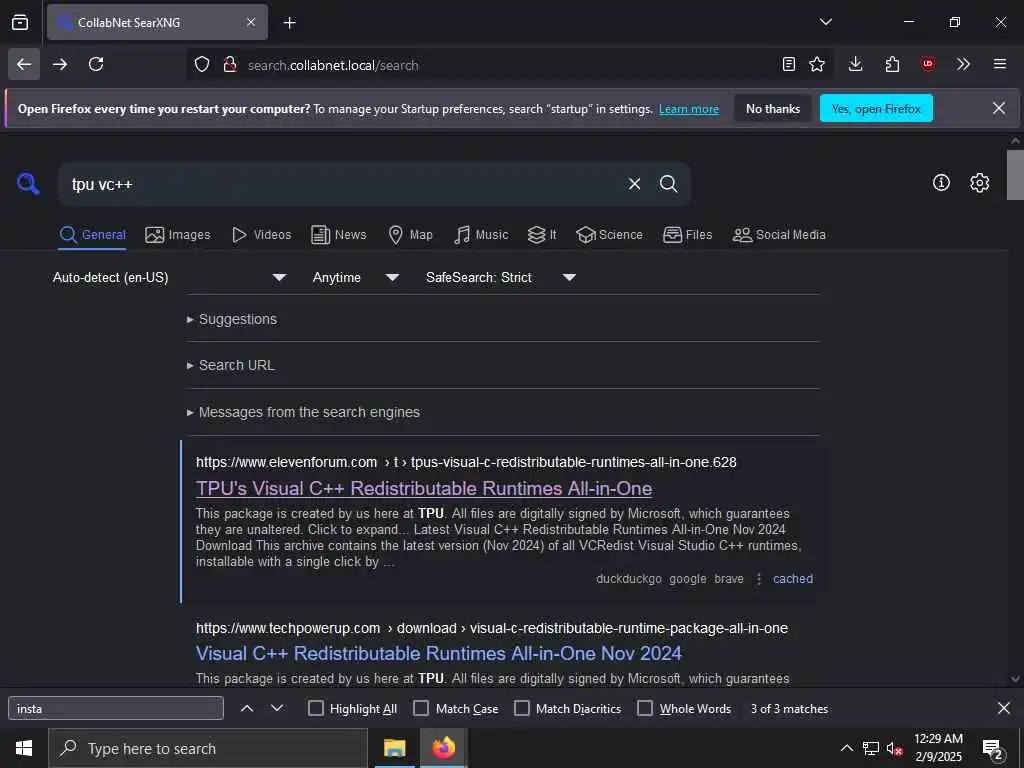Open the Auto-detect language dropdown
The height and width of the screenshot is (768, 1024).
(169, 278)
